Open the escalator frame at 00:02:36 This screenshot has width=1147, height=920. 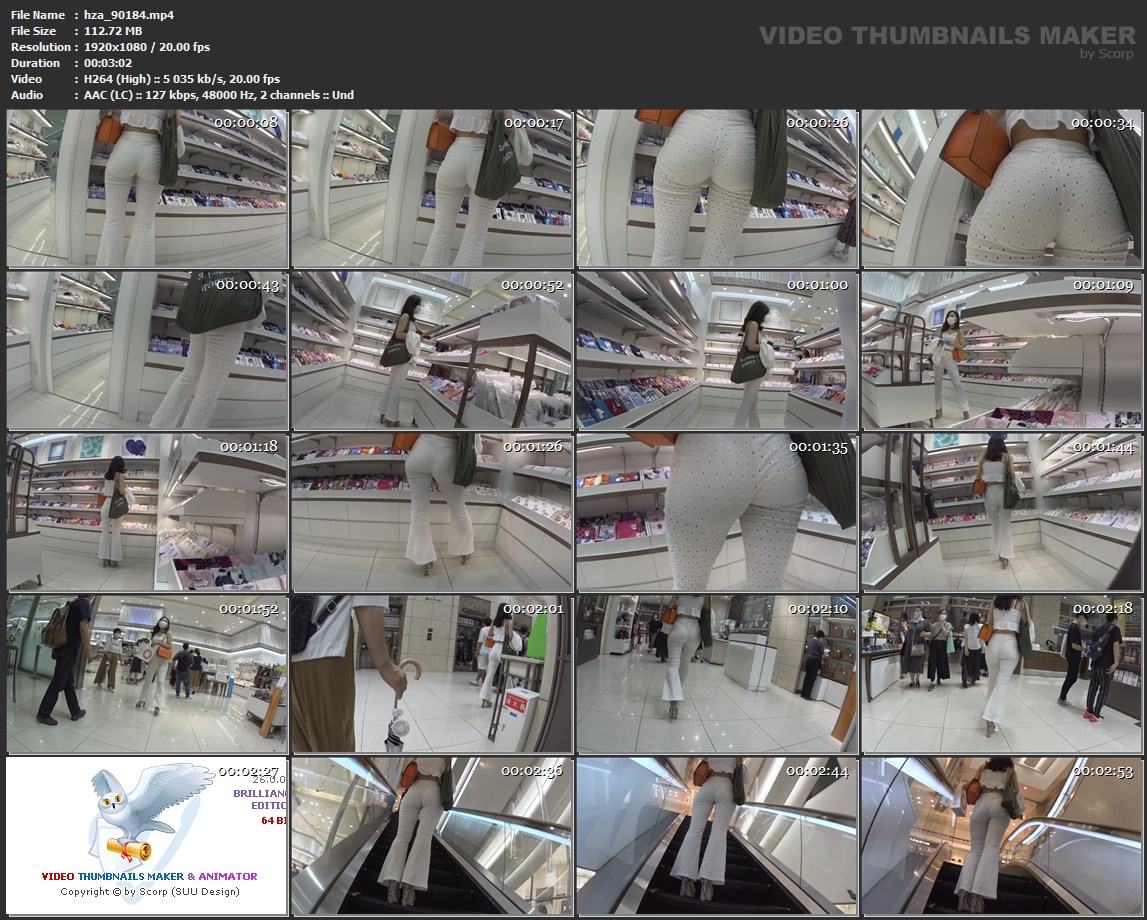pyautogui.click(x=432, y=836)
